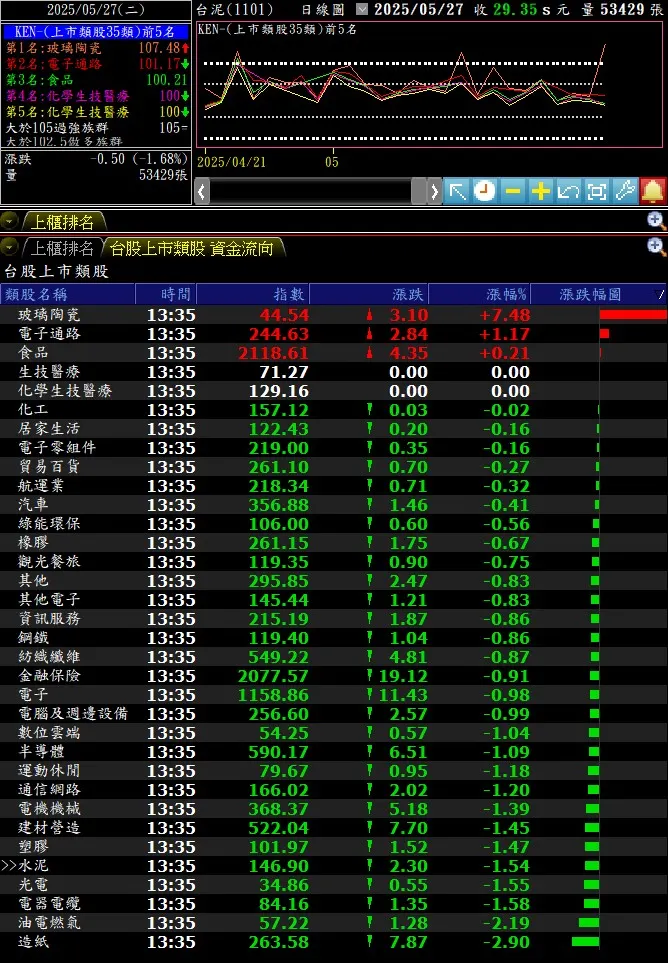Select the 航運業 sector row

[x=334, y=486]
